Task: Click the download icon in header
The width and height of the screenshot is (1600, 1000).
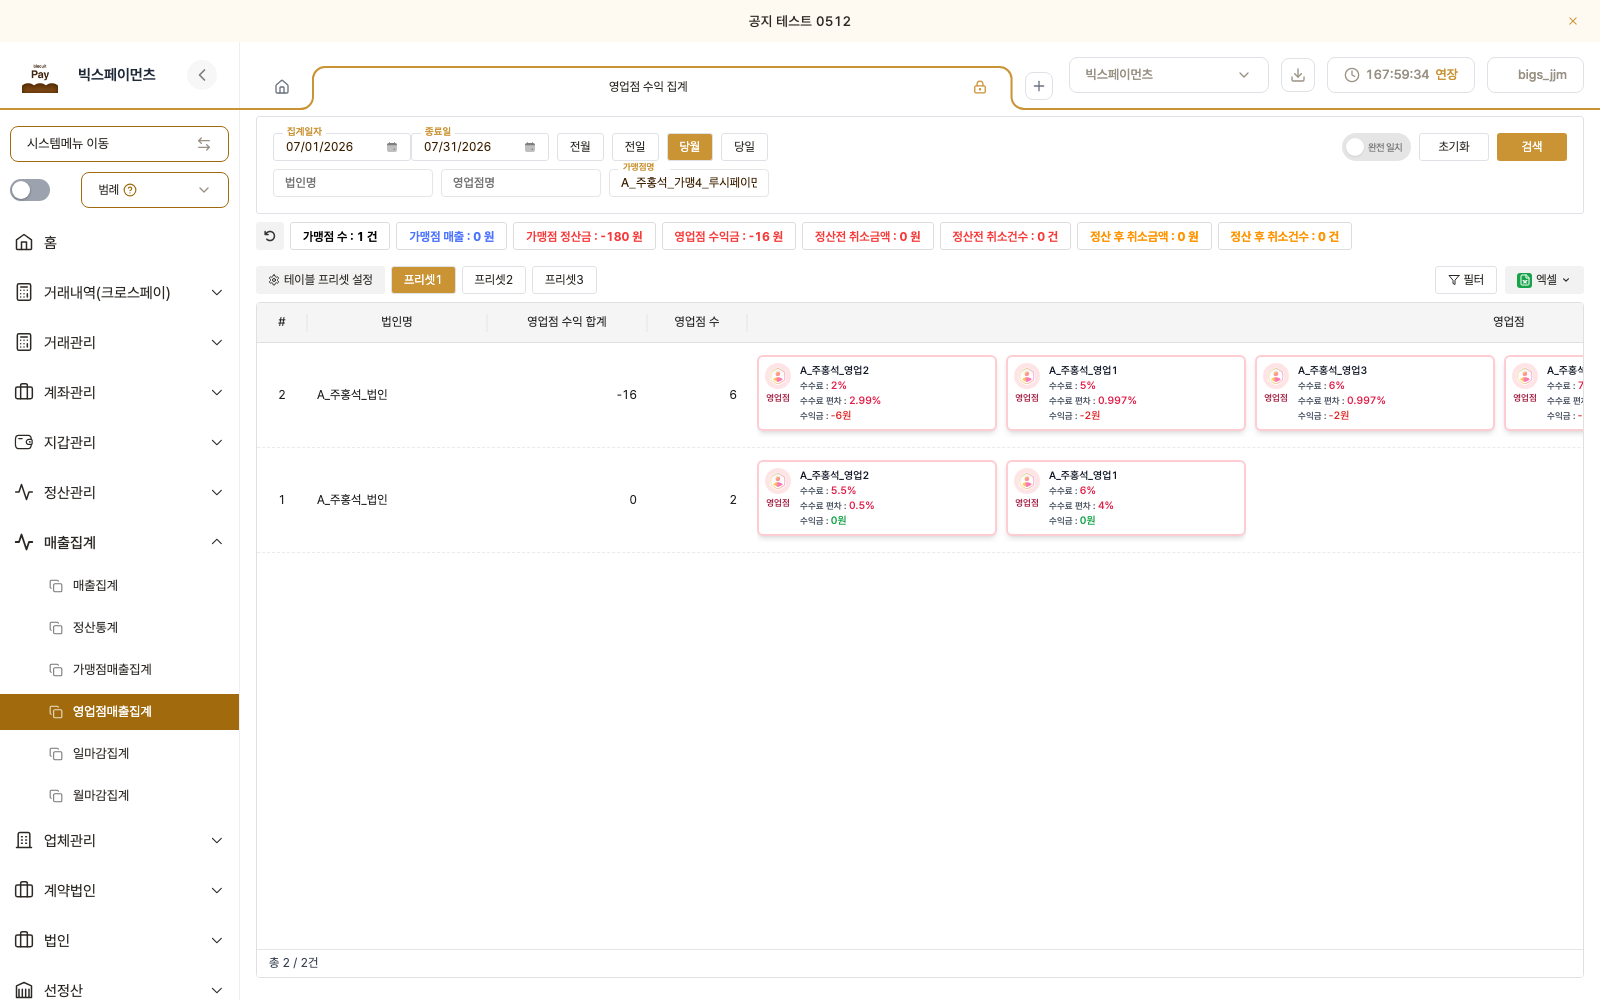Action: [x=1298, y=75]
